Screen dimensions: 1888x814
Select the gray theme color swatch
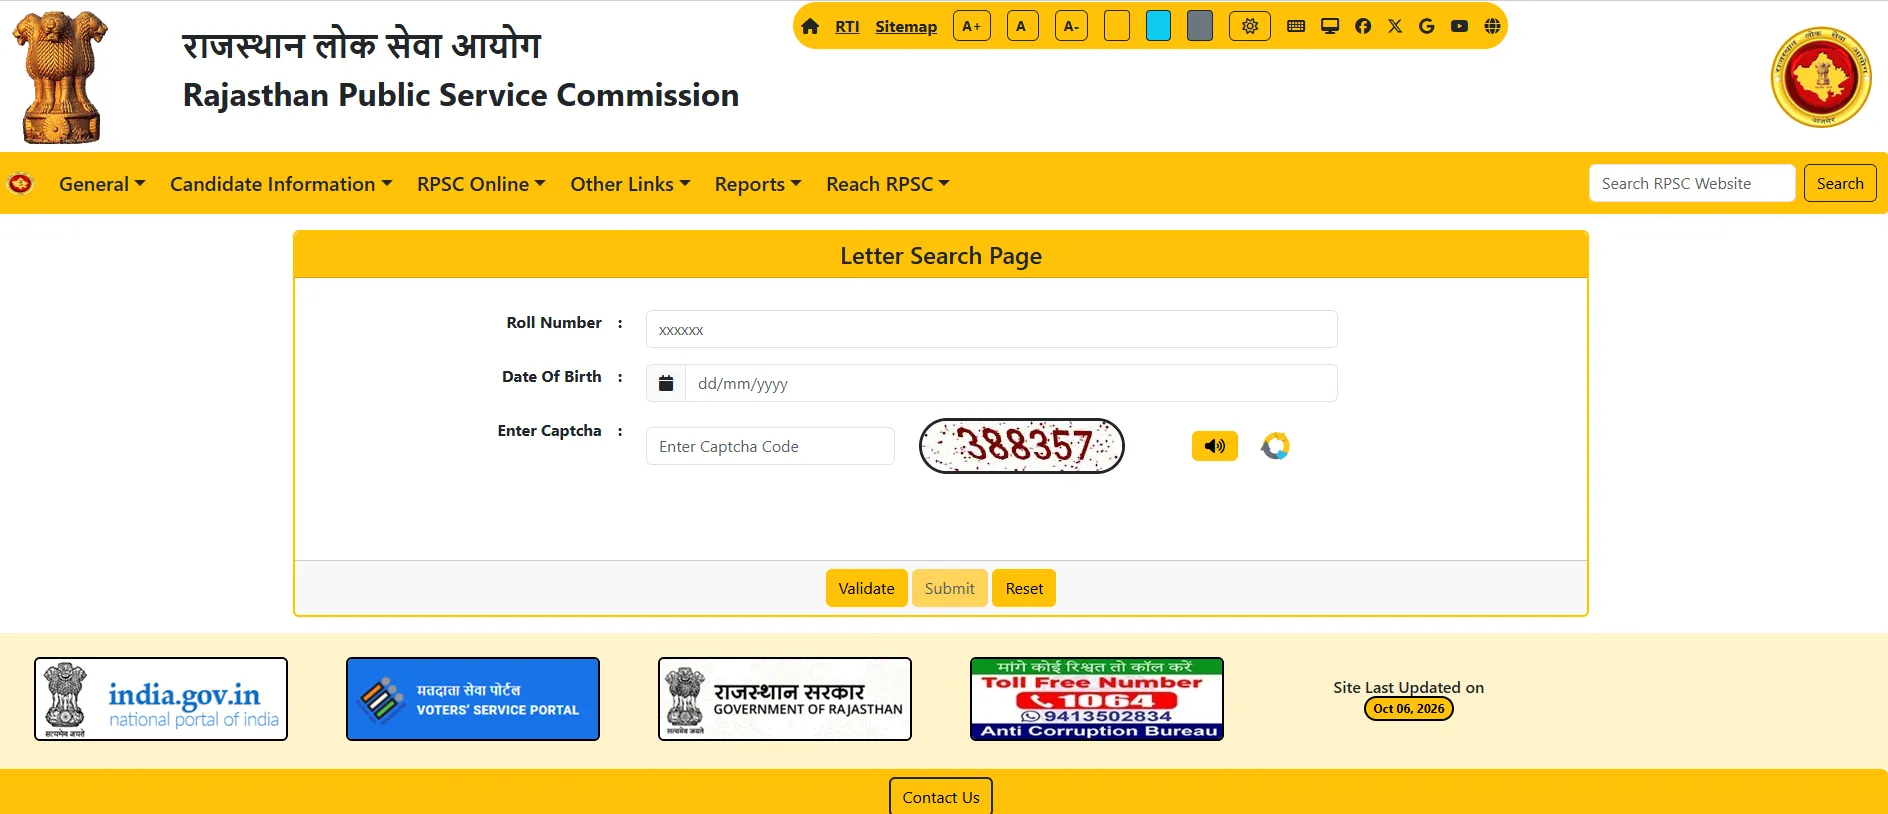pos(1200,26)
